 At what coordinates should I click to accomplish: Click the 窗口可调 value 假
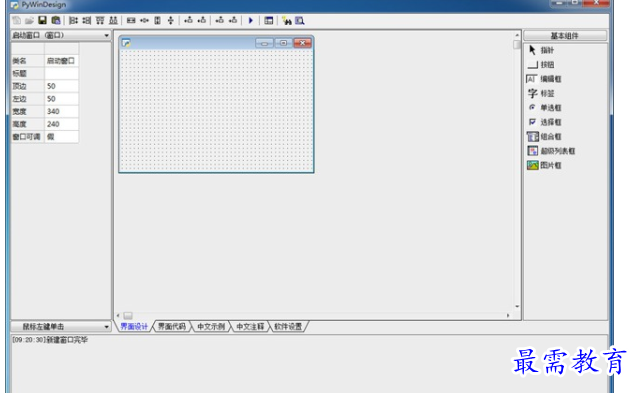[62, 137]
